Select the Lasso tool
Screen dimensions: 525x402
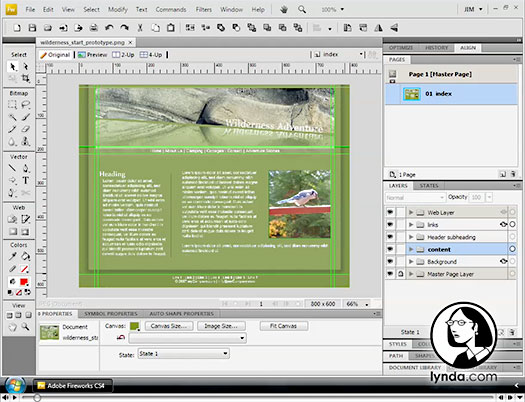tap(25, 105)
